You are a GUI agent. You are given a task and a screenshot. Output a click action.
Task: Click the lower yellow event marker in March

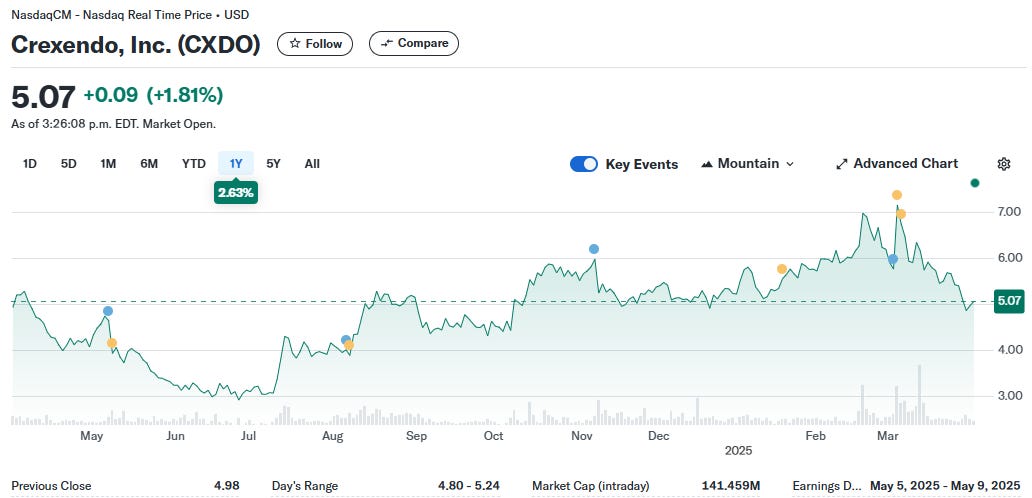pyautogui.click(x=901, y=214)
